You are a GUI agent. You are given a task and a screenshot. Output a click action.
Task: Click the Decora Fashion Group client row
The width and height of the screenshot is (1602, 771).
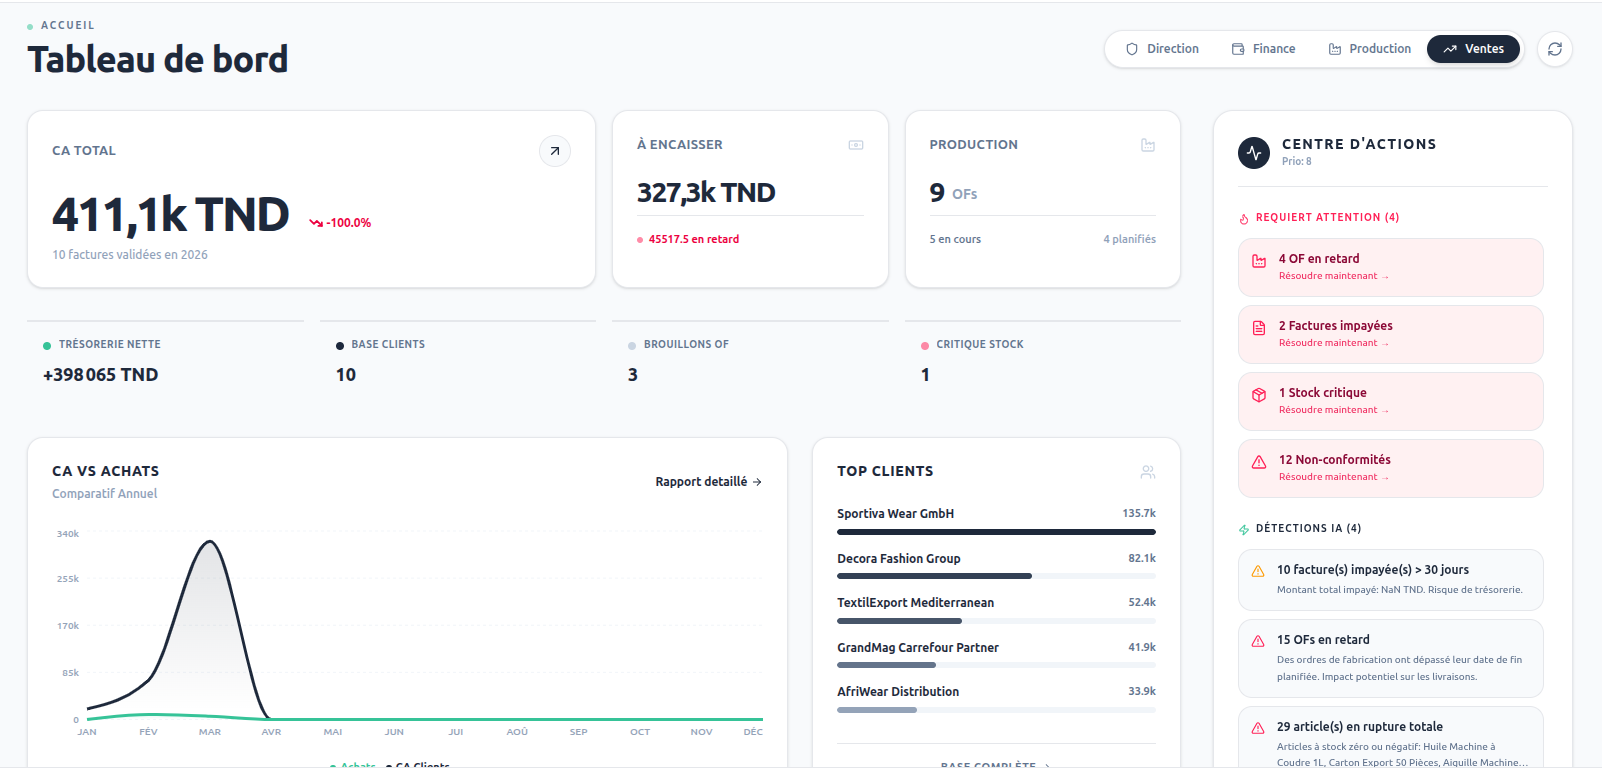pos(996,559)
